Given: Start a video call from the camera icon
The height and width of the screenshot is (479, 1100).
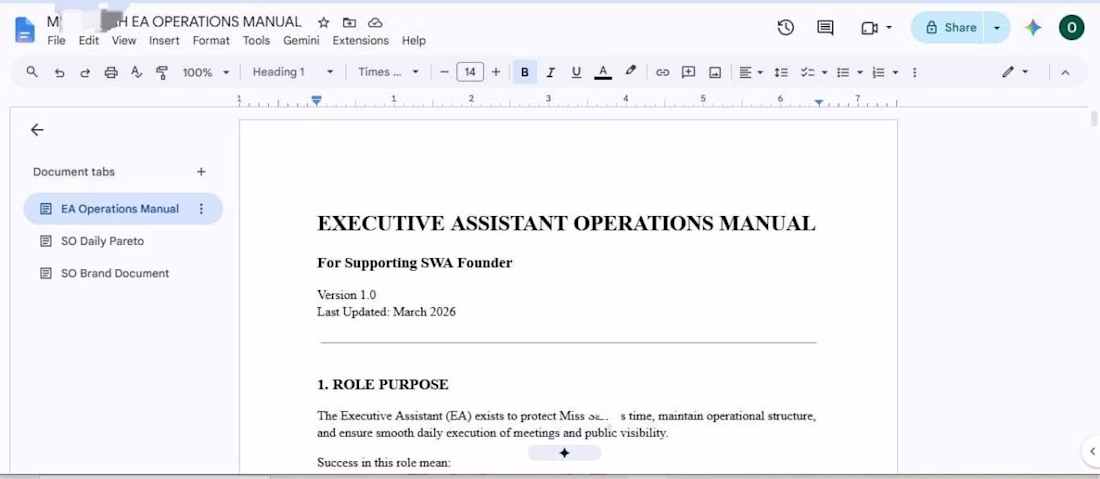Looking at the screenshot, I should click(869, 28).
